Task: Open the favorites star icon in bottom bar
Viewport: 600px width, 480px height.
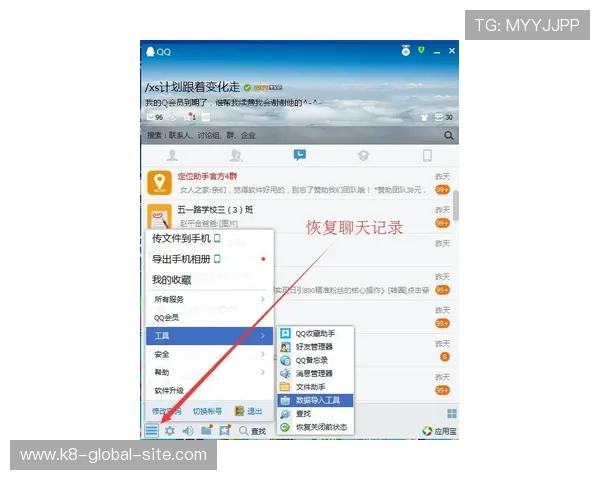Action: (x=225, y=430)
